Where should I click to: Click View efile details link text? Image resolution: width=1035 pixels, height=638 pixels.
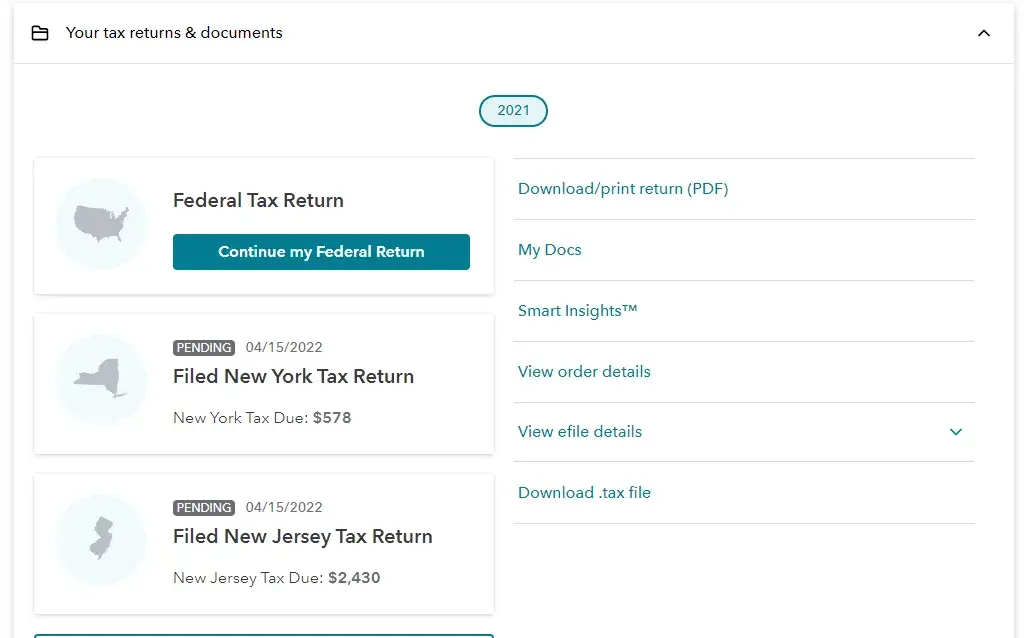[580, 432]
